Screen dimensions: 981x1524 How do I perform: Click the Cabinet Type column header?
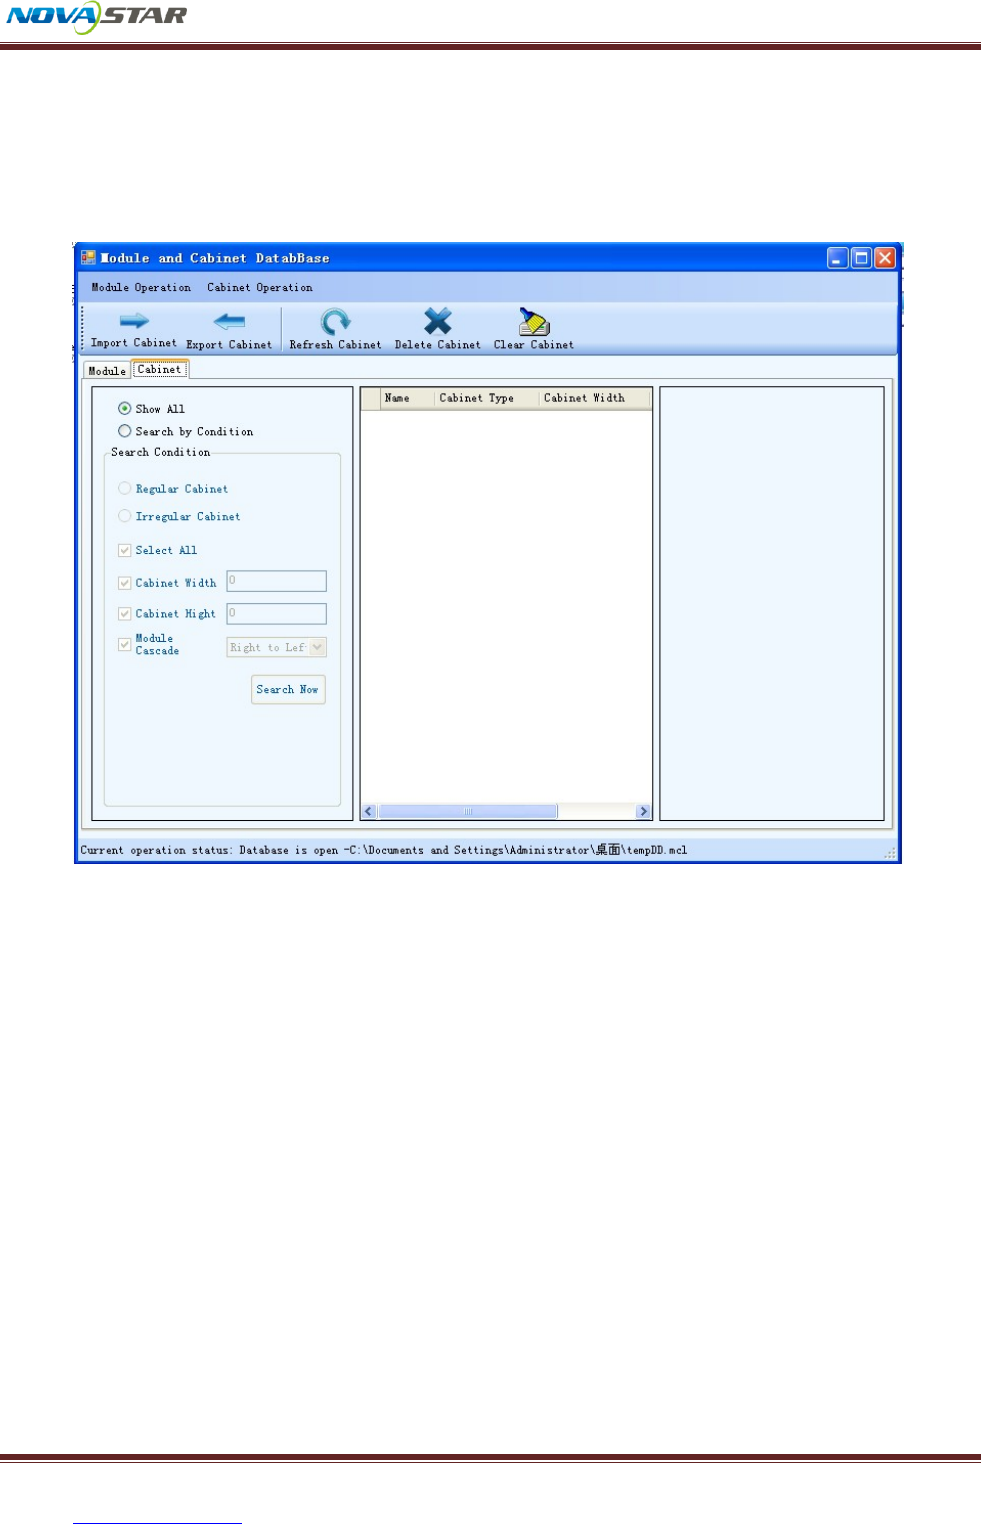487,398
